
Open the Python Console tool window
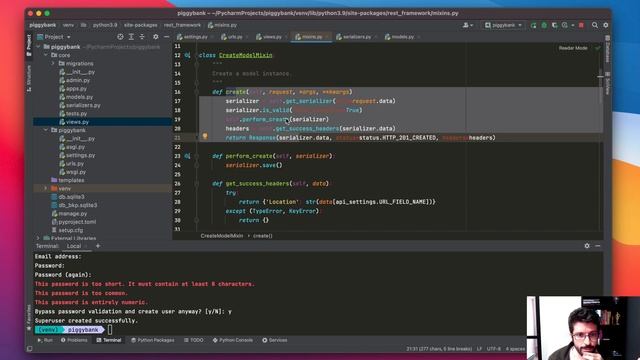233,340
